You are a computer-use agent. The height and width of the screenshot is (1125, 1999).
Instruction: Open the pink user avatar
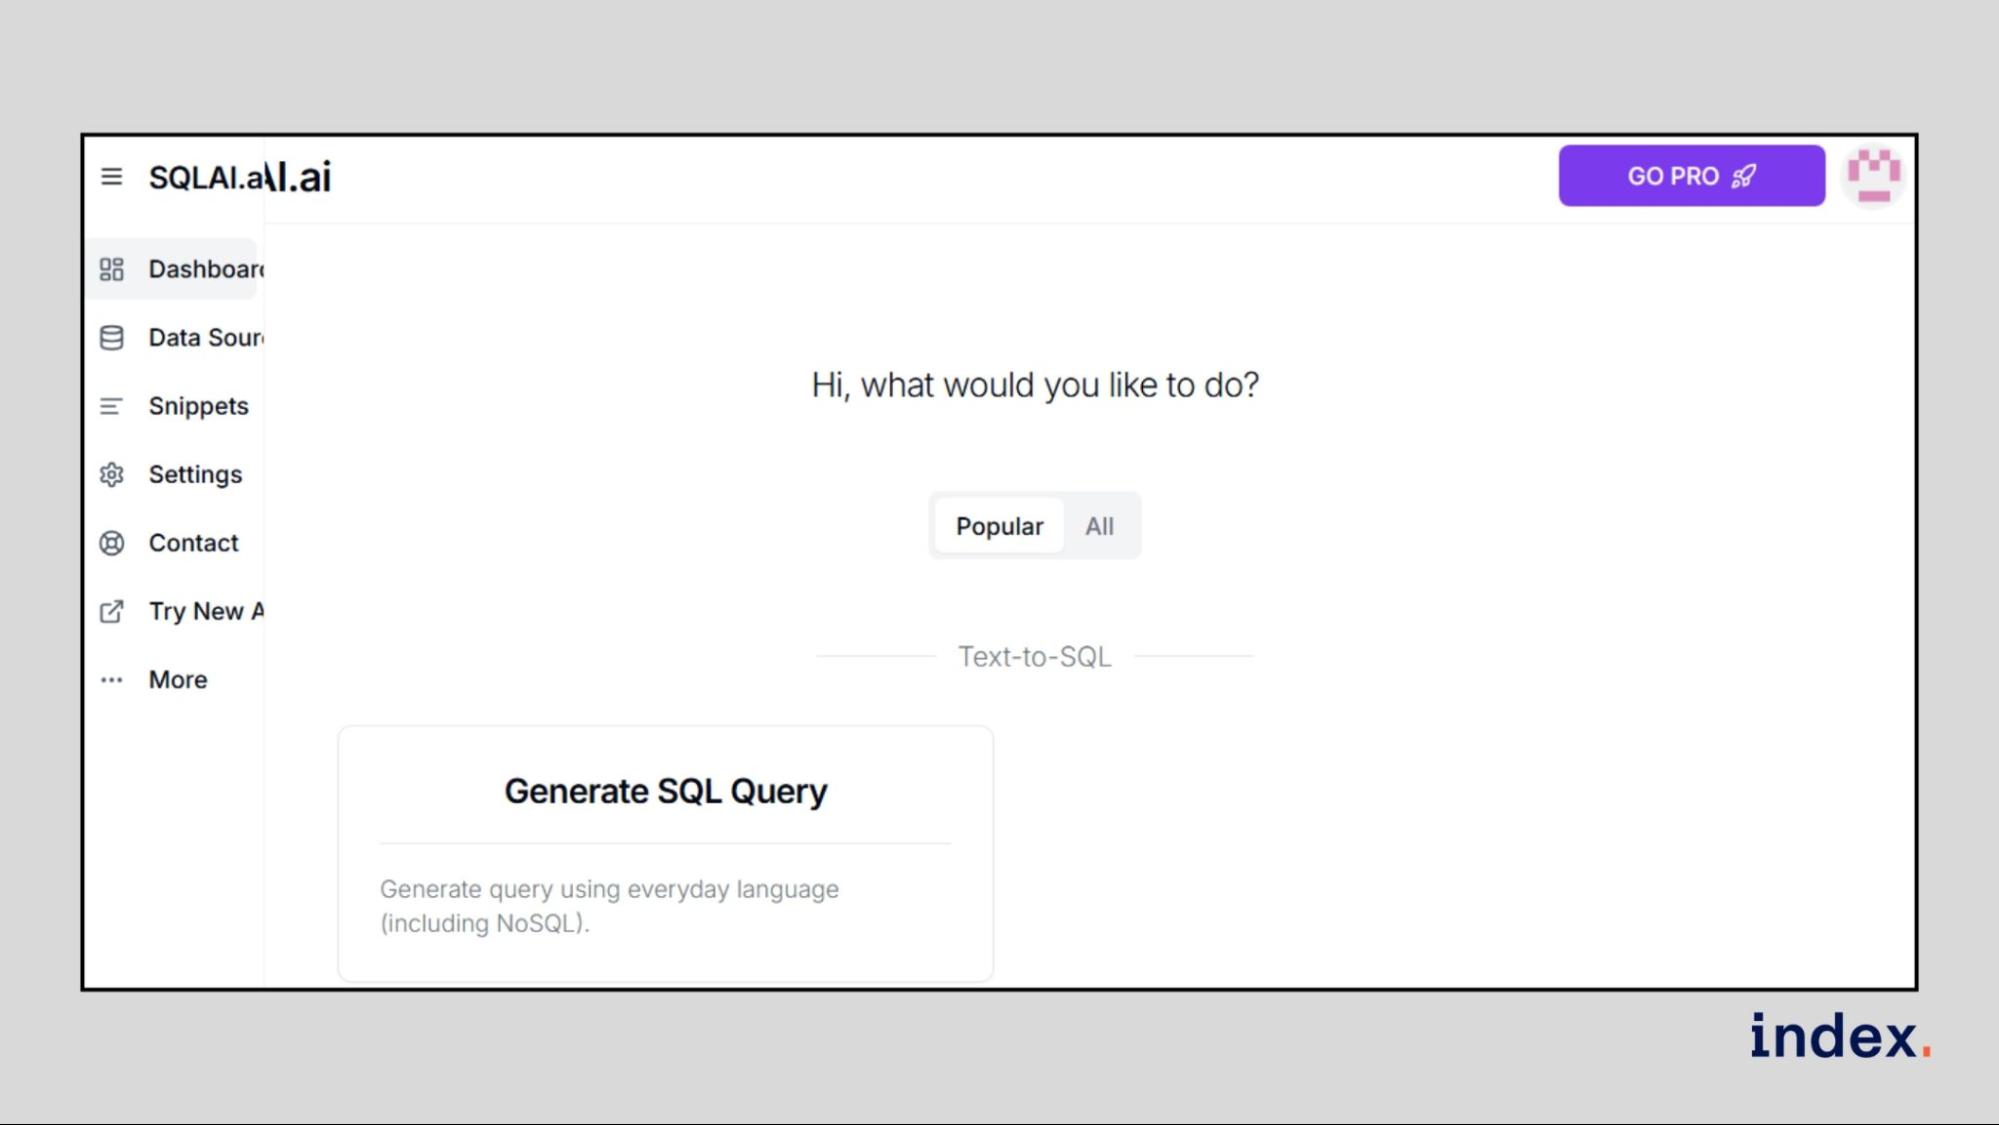1872,176
